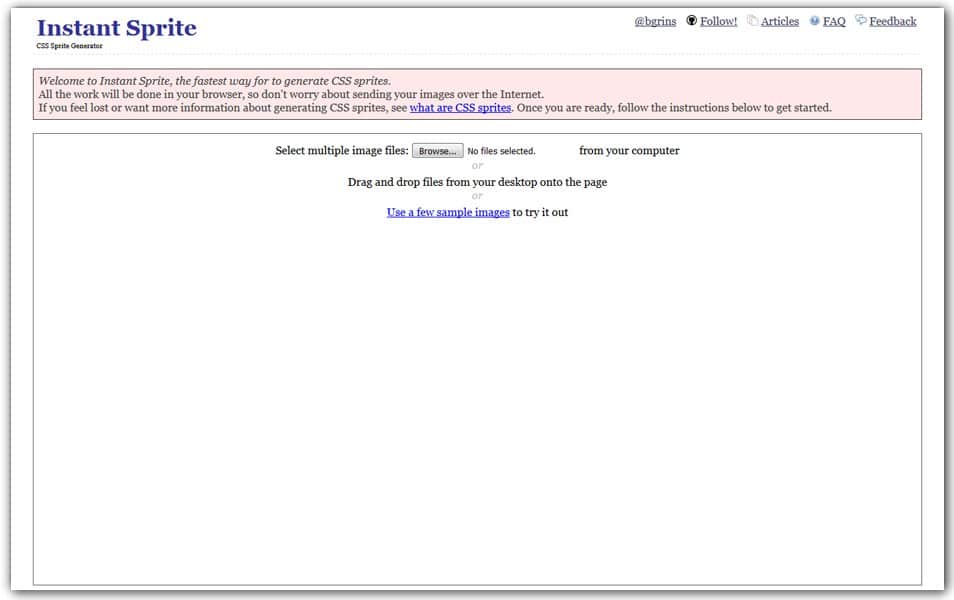Viewport: 954px width, 600px height.
Task: Open the Articles text link
Action: coord(779,21)
